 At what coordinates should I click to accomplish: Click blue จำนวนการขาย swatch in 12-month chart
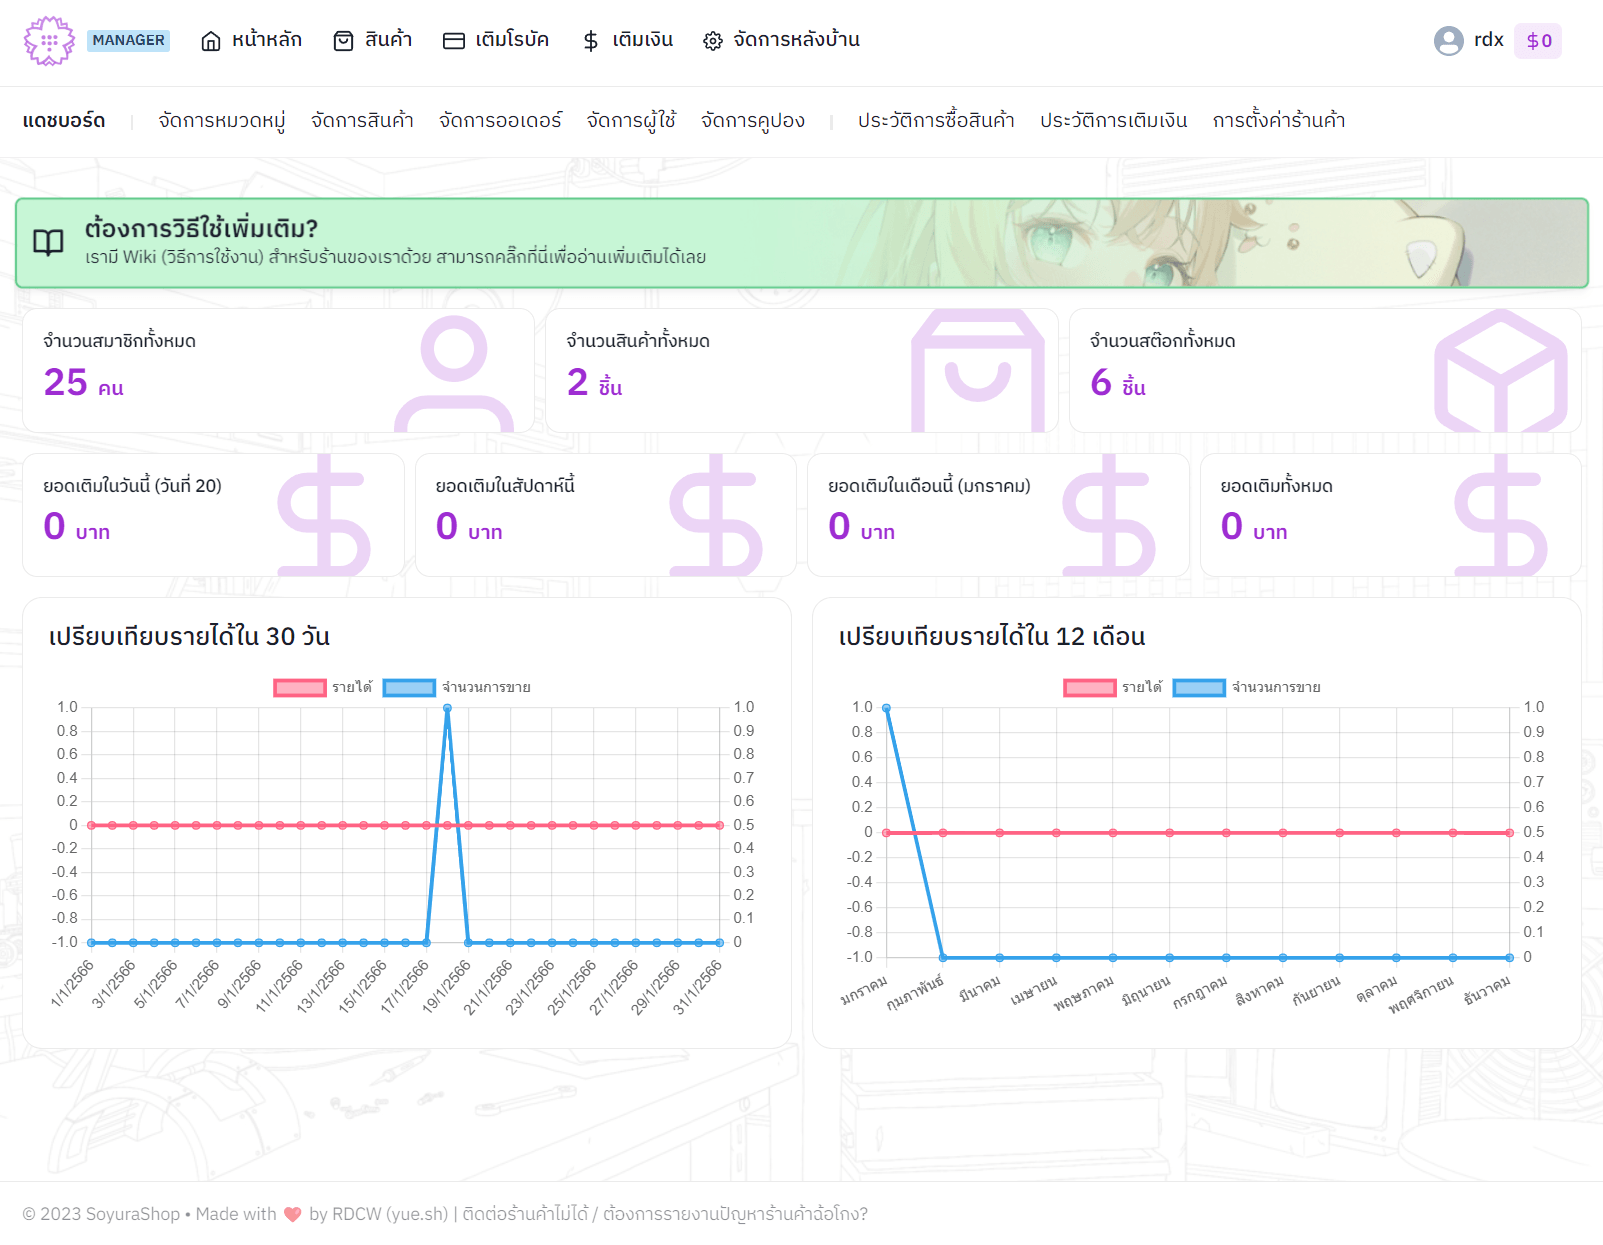pyautogui.click(x=1199, y=688)
